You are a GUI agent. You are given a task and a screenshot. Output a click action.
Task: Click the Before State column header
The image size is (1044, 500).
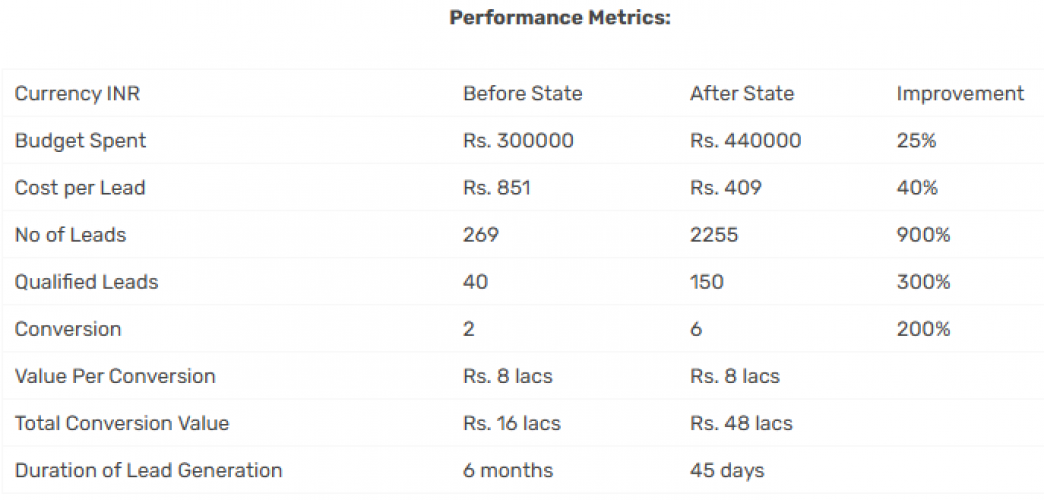(522, 94)
